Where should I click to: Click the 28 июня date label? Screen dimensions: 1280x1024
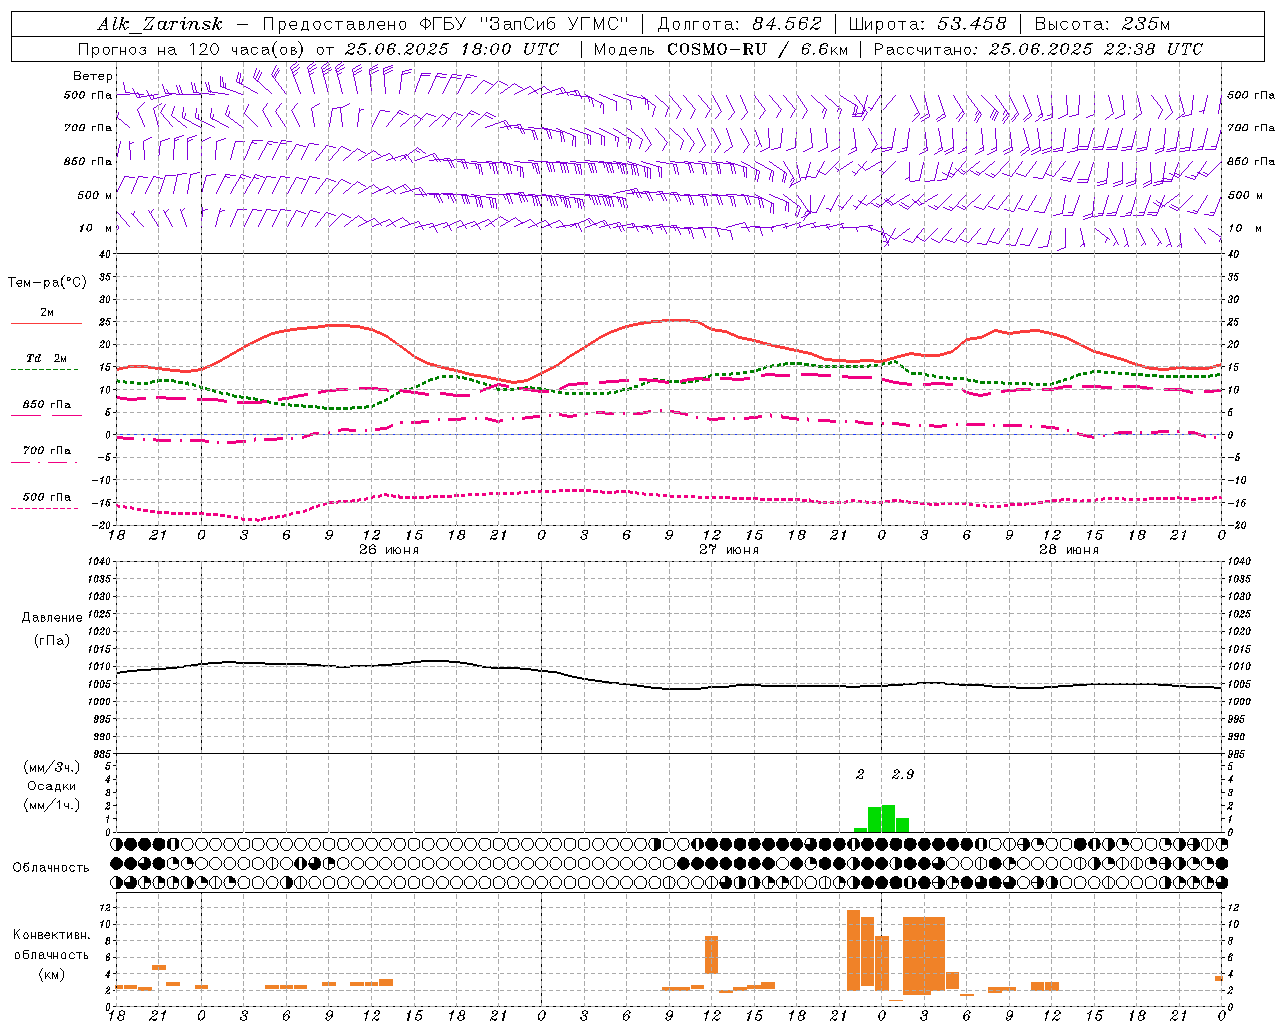[x=1069, y=549]
